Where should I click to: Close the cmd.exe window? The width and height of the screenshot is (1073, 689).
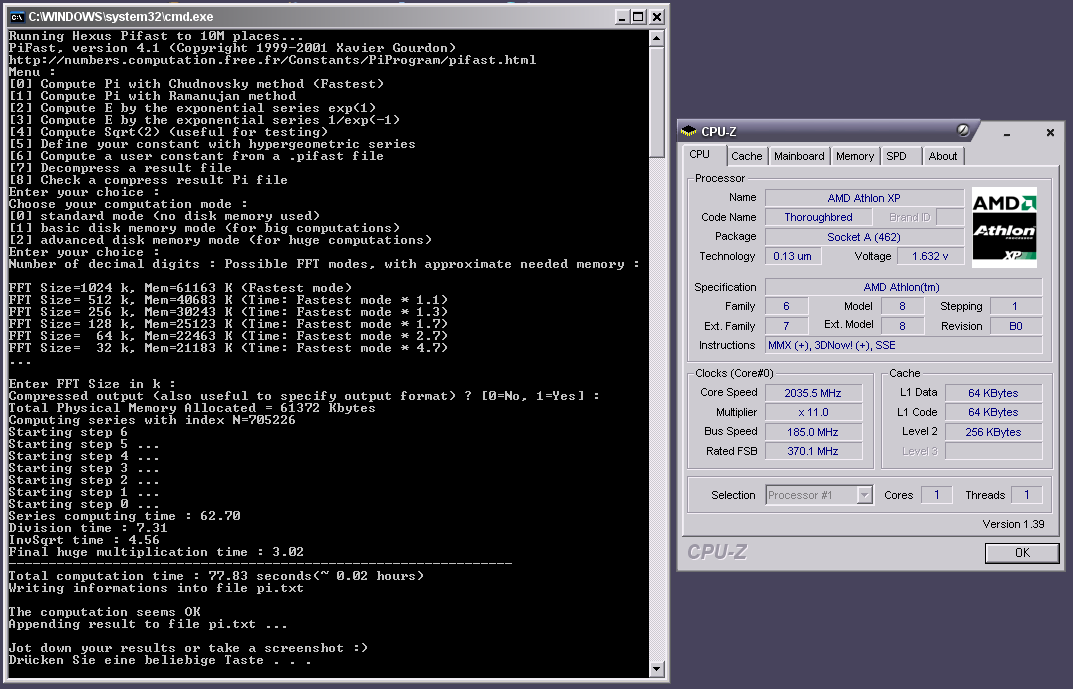coord(657,16)
